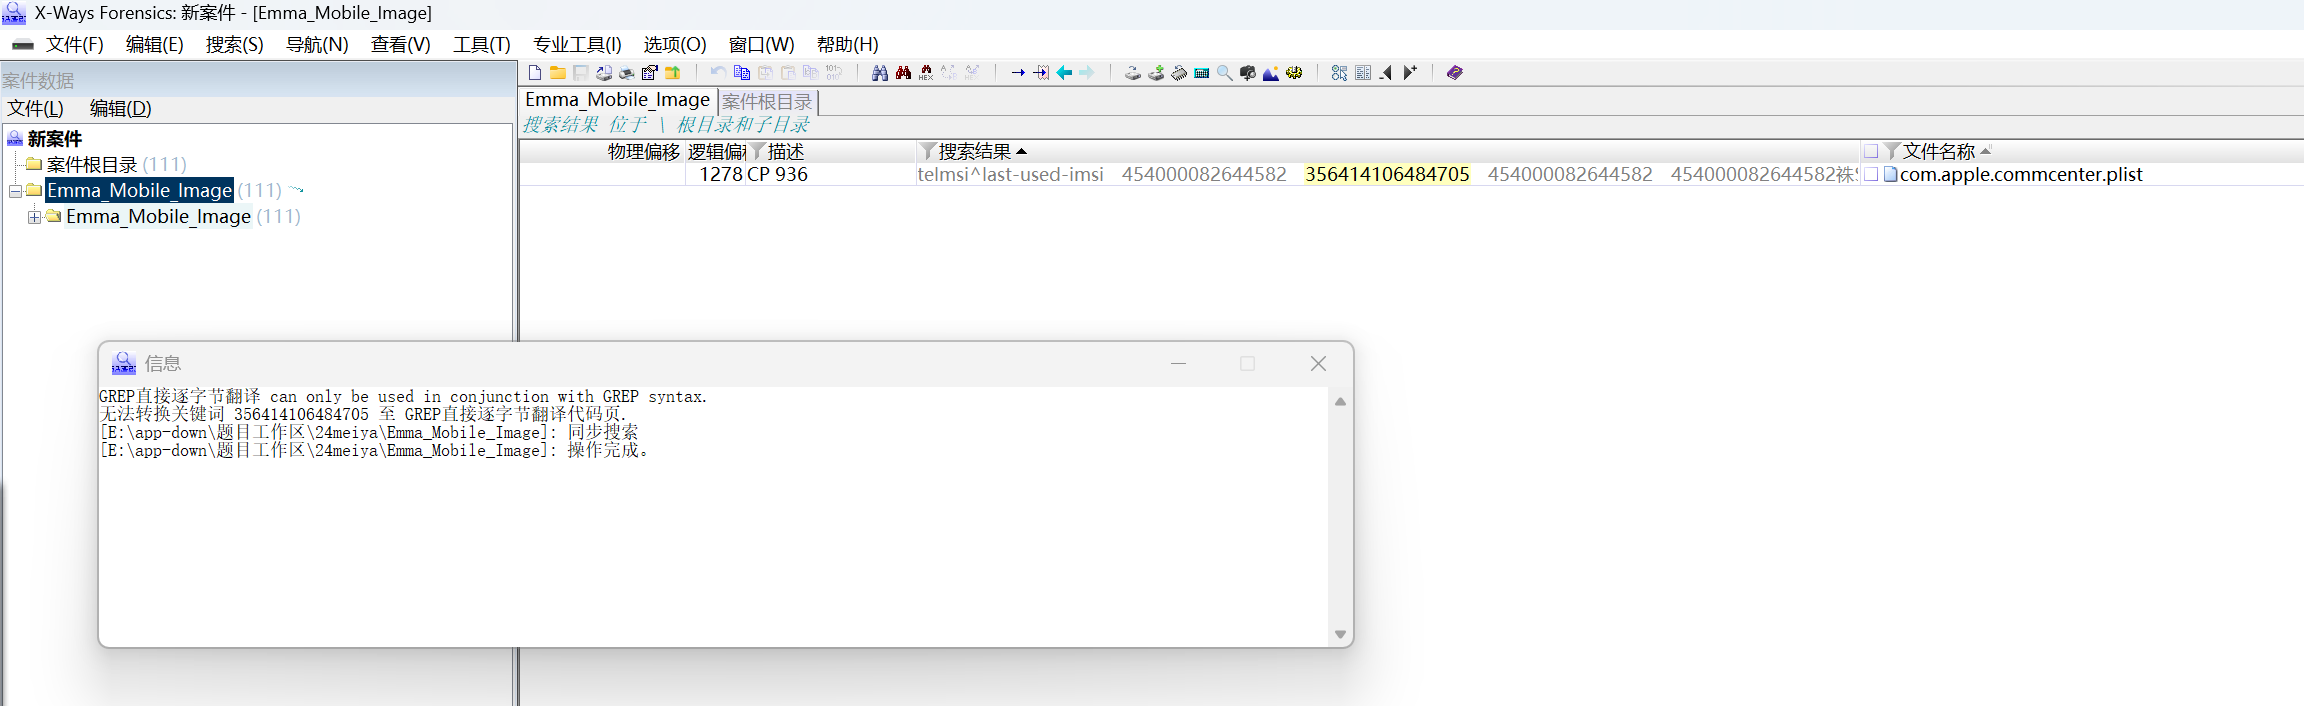Open case panel 编辑(D) menu
2304x706 pixels.
121,109
